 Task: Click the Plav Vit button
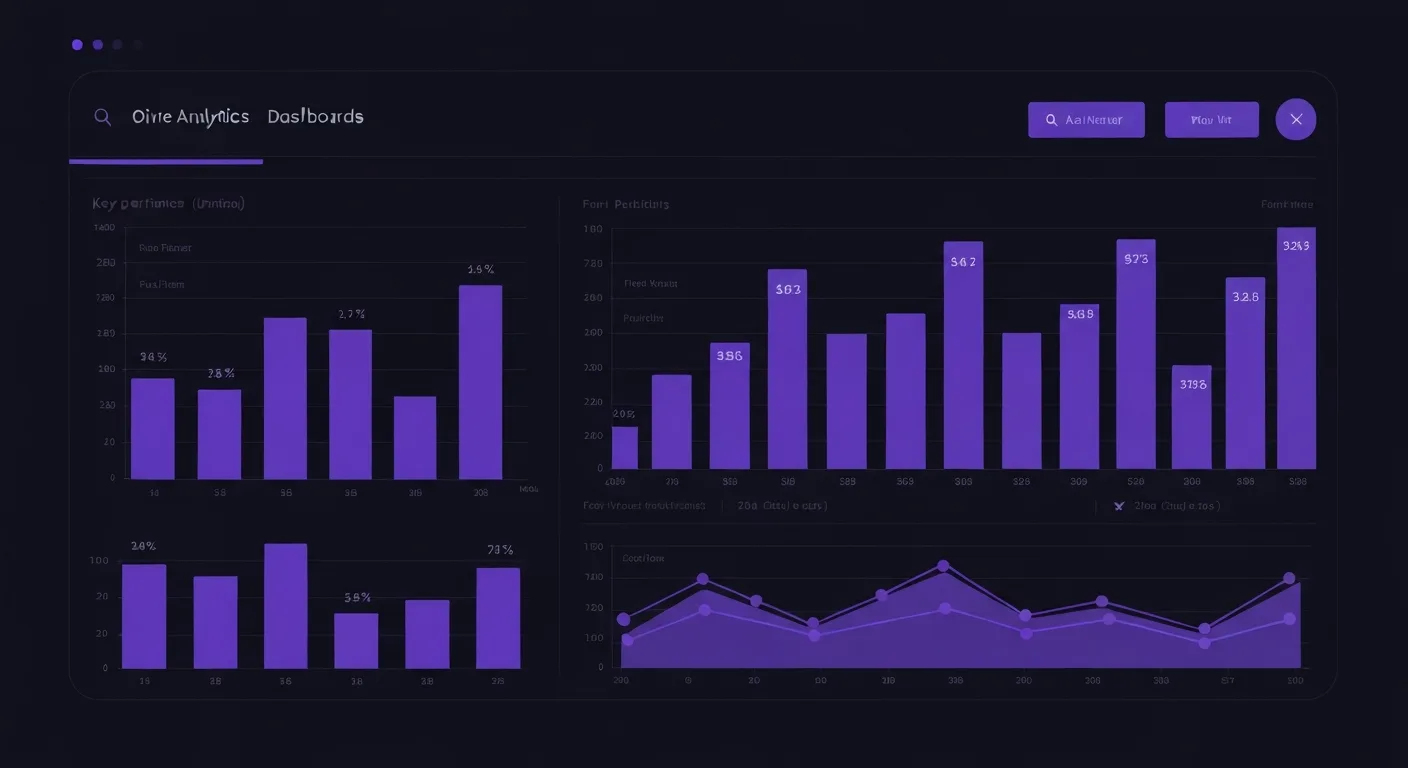point(1211,120)
